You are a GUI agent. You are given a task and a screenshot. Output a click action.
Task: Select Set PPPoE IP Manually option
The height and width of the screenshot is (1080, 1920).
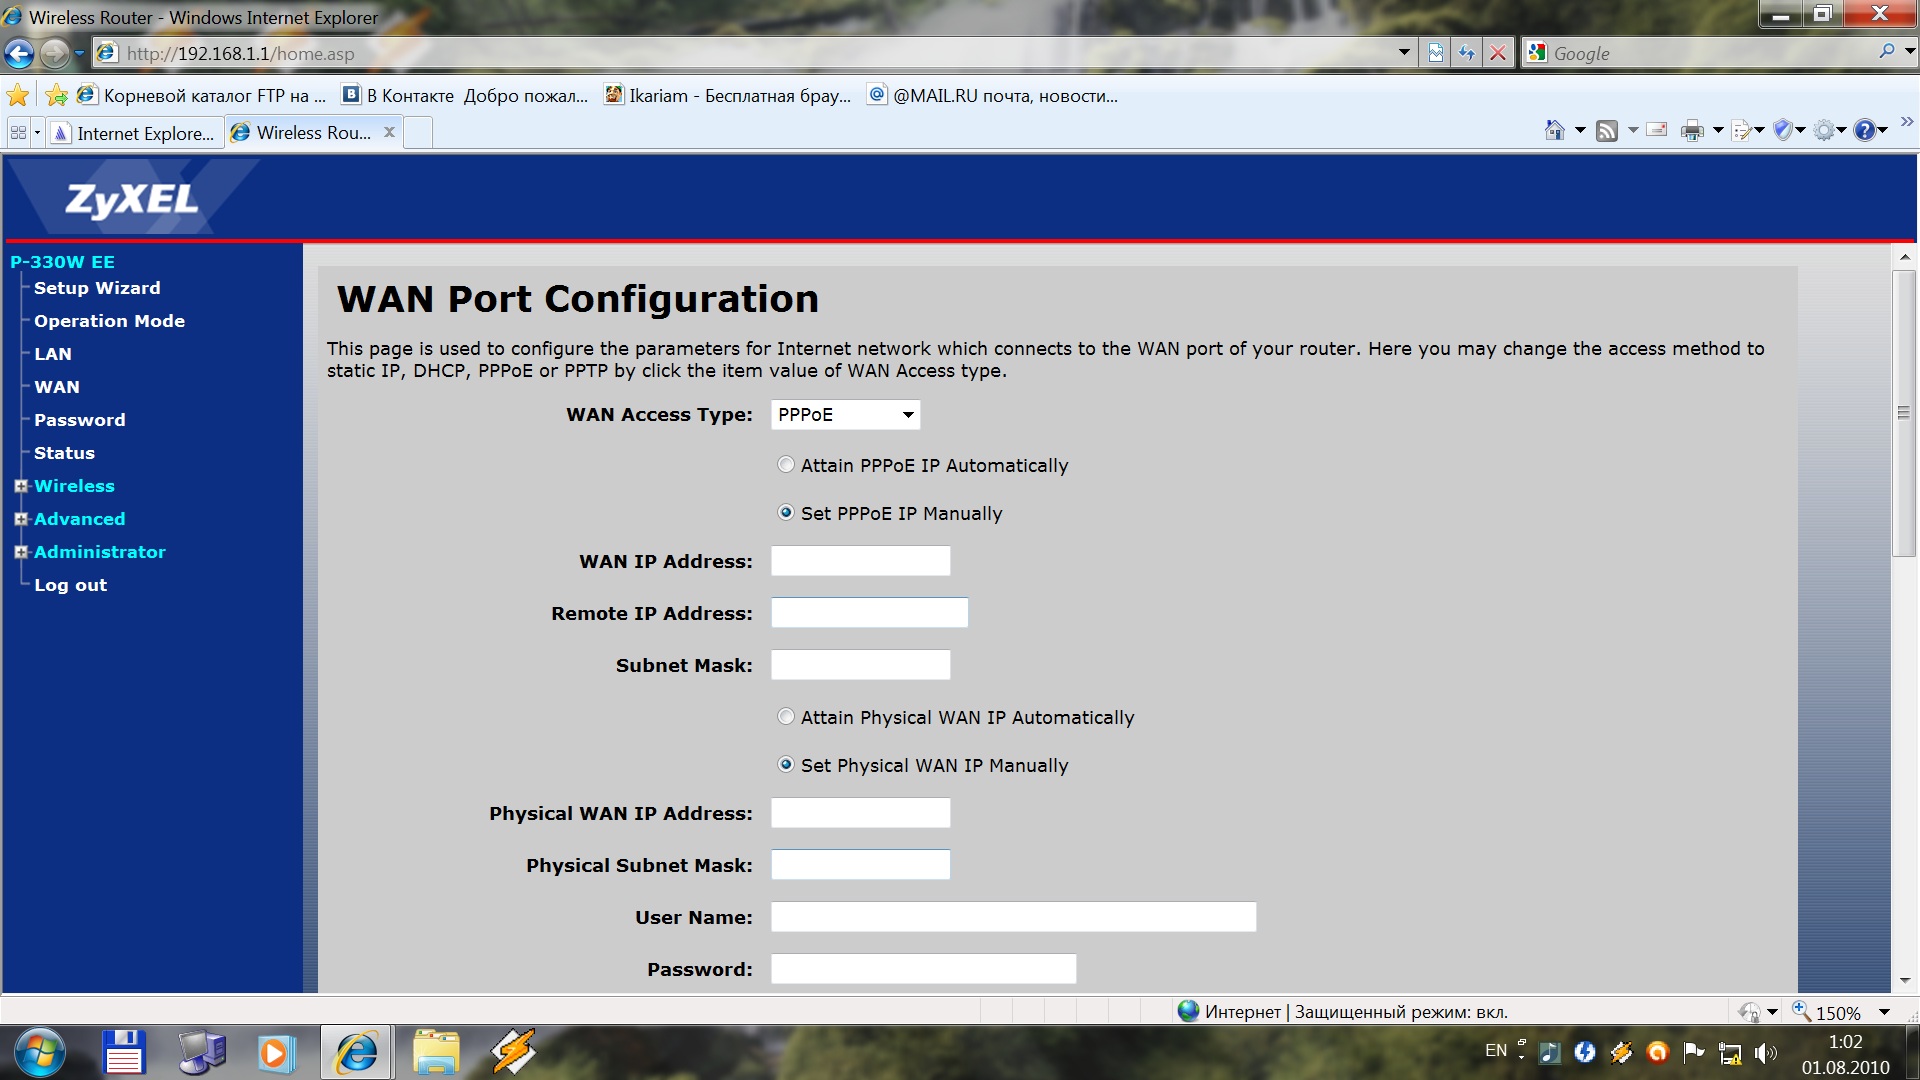coord(786,513)
